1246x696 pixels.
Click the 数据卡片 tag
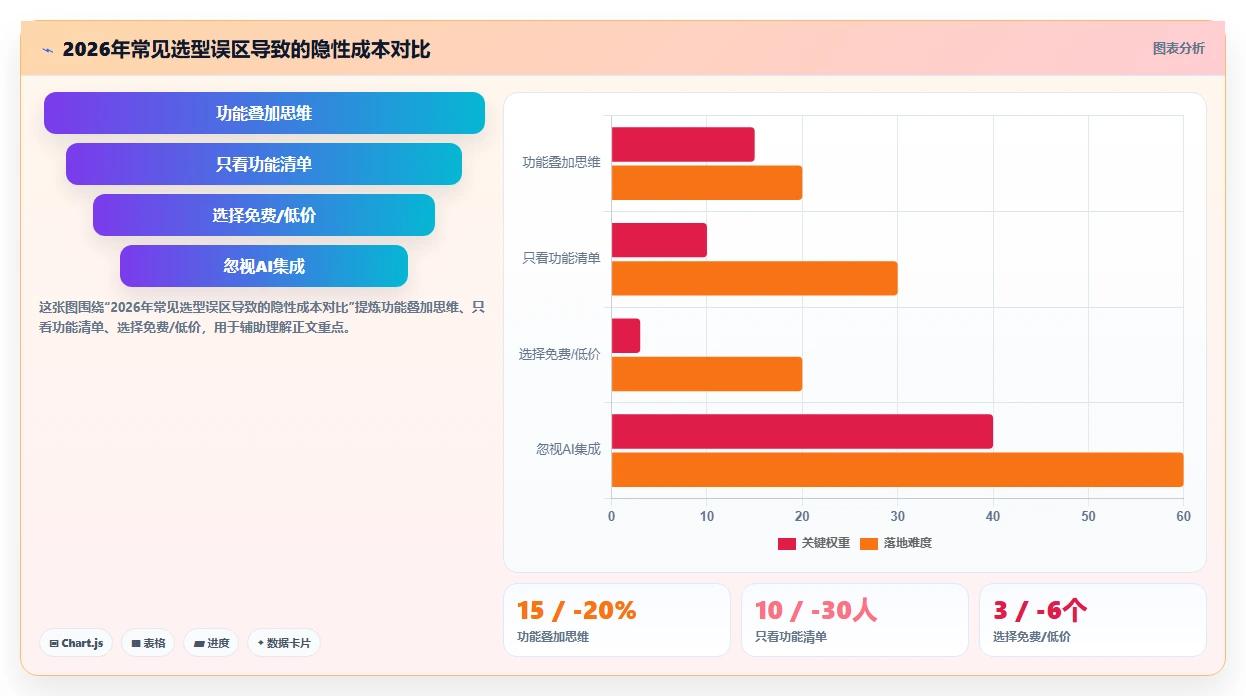[284, 643]
